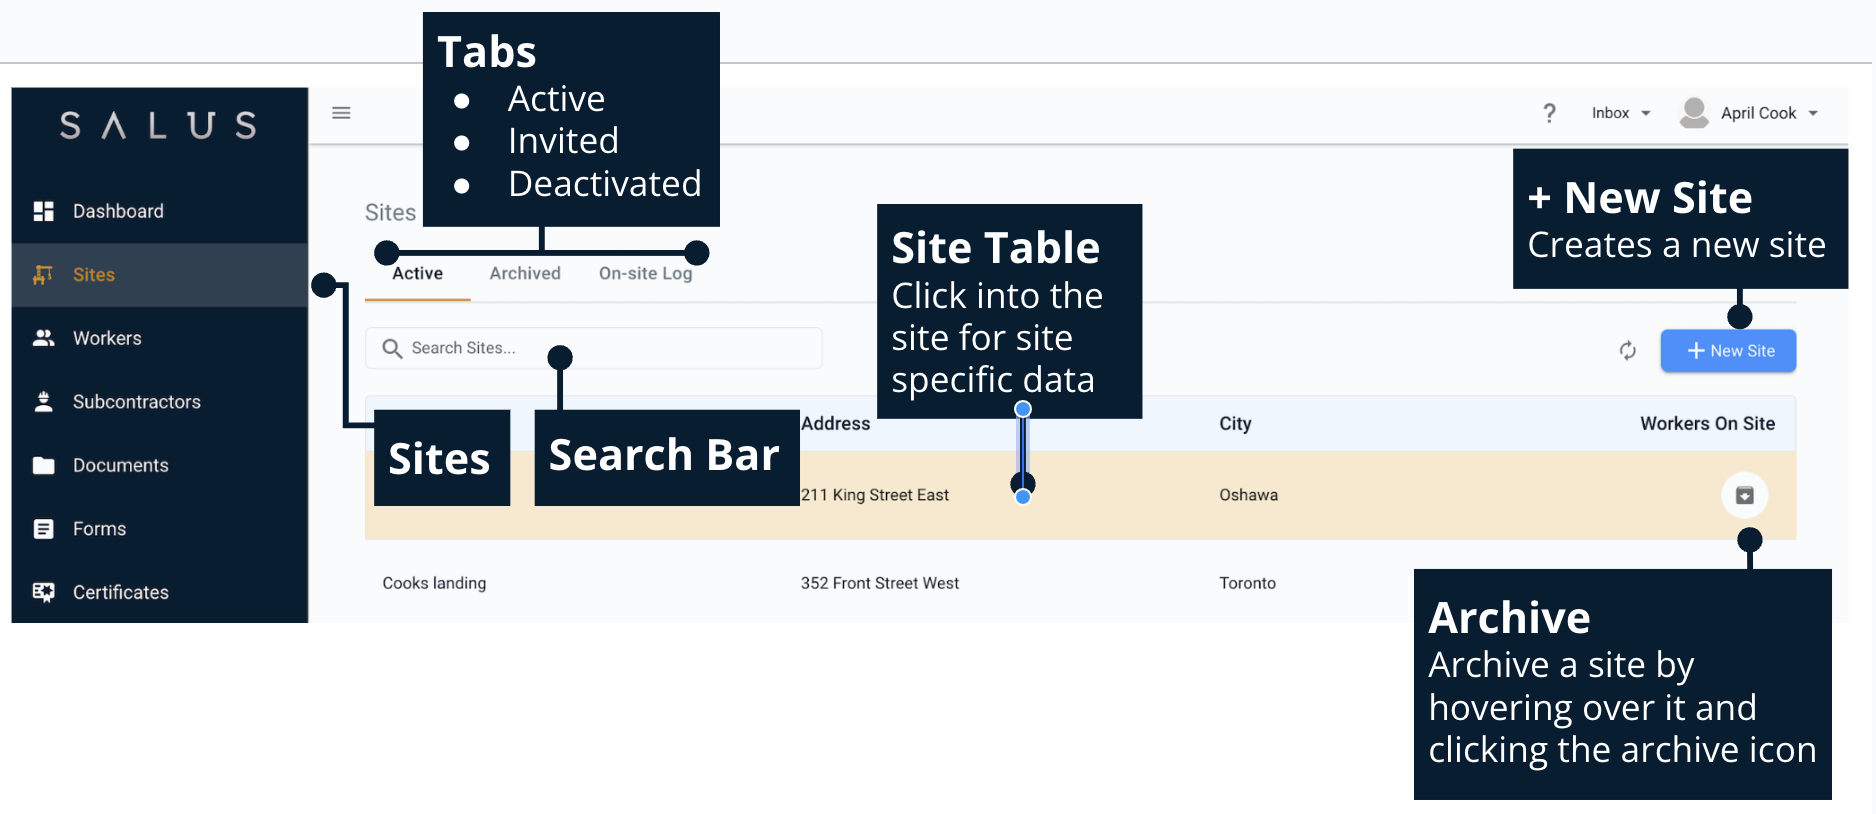This screenshot has height=814, width=1876.
Task: Click the Dashboard grid icon in sidebar
Action: click(43, 211)
